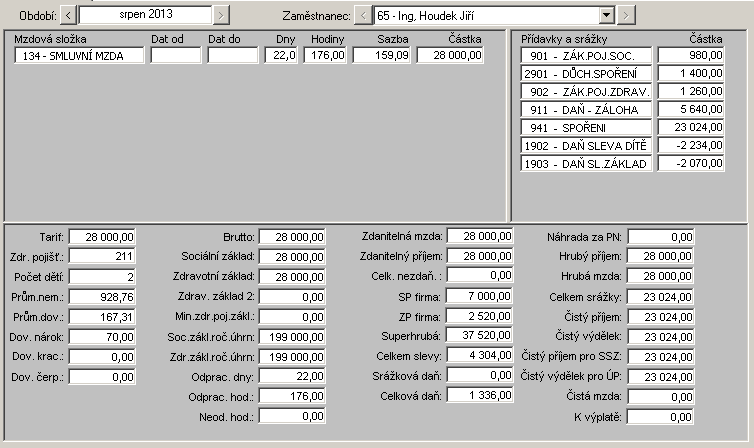Select row 941 - SPOŘENI

tap(586, 127)
